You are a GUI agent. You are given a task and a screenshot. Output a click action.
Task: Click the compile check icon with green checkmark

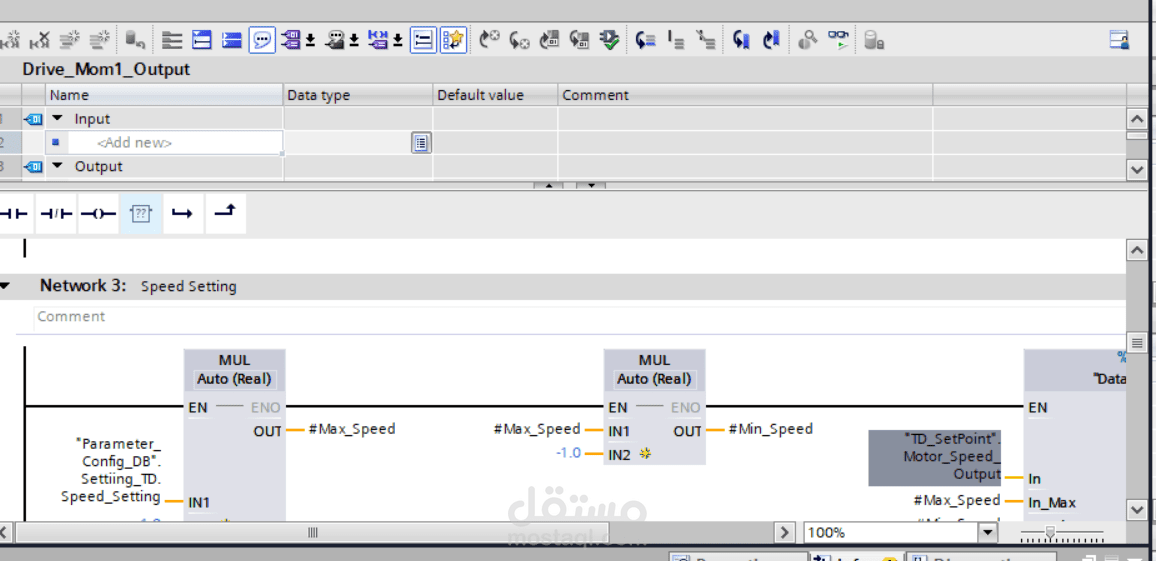point(609,40)
